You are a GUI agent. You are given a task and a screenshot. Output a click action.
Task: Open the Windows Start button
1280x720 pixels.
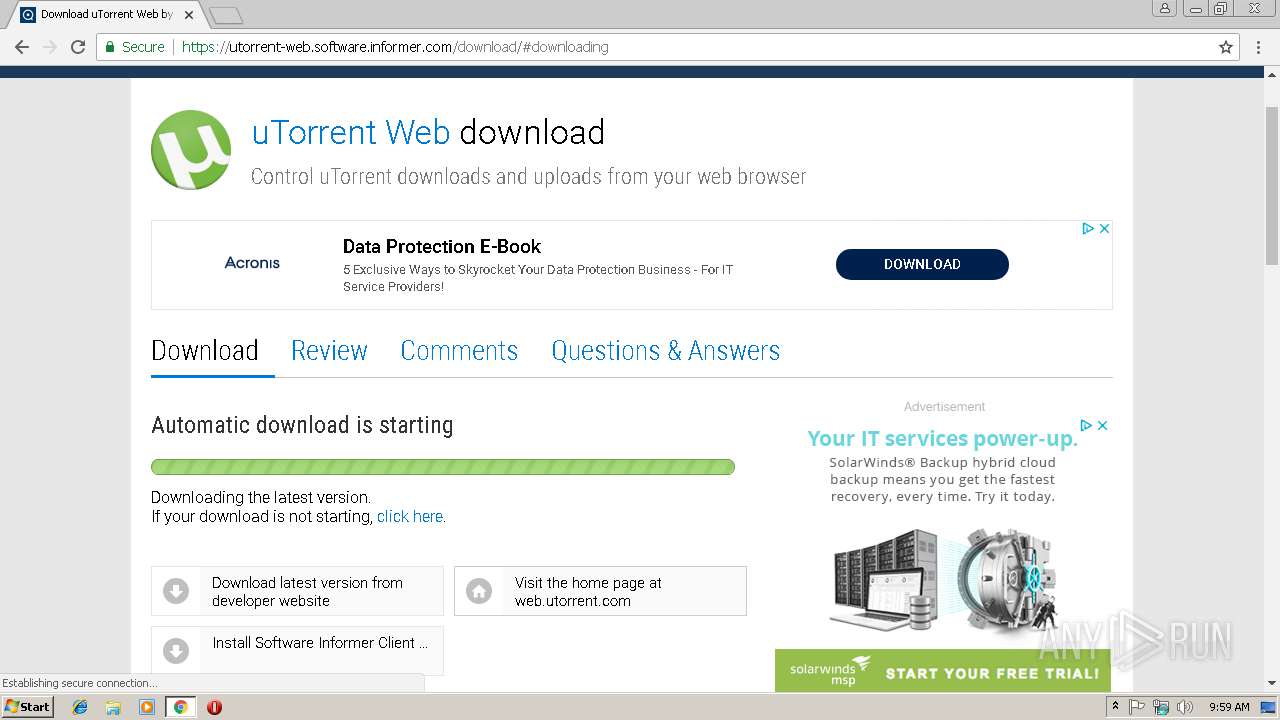pos(28,707)
